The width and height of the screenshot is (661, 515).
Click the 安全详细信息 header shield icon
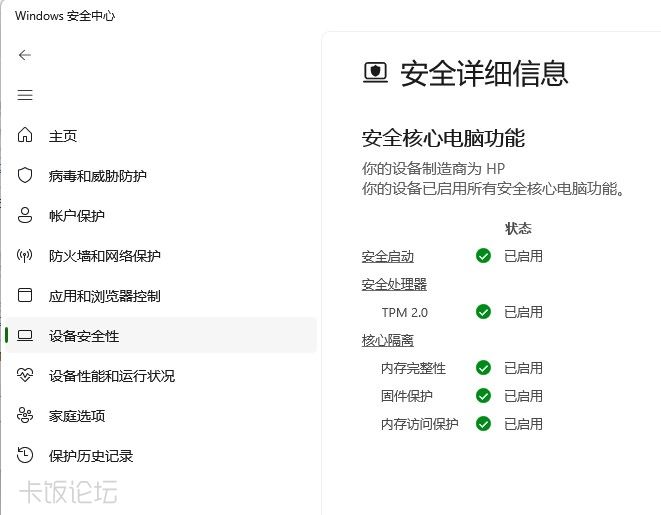coord(375,73)
